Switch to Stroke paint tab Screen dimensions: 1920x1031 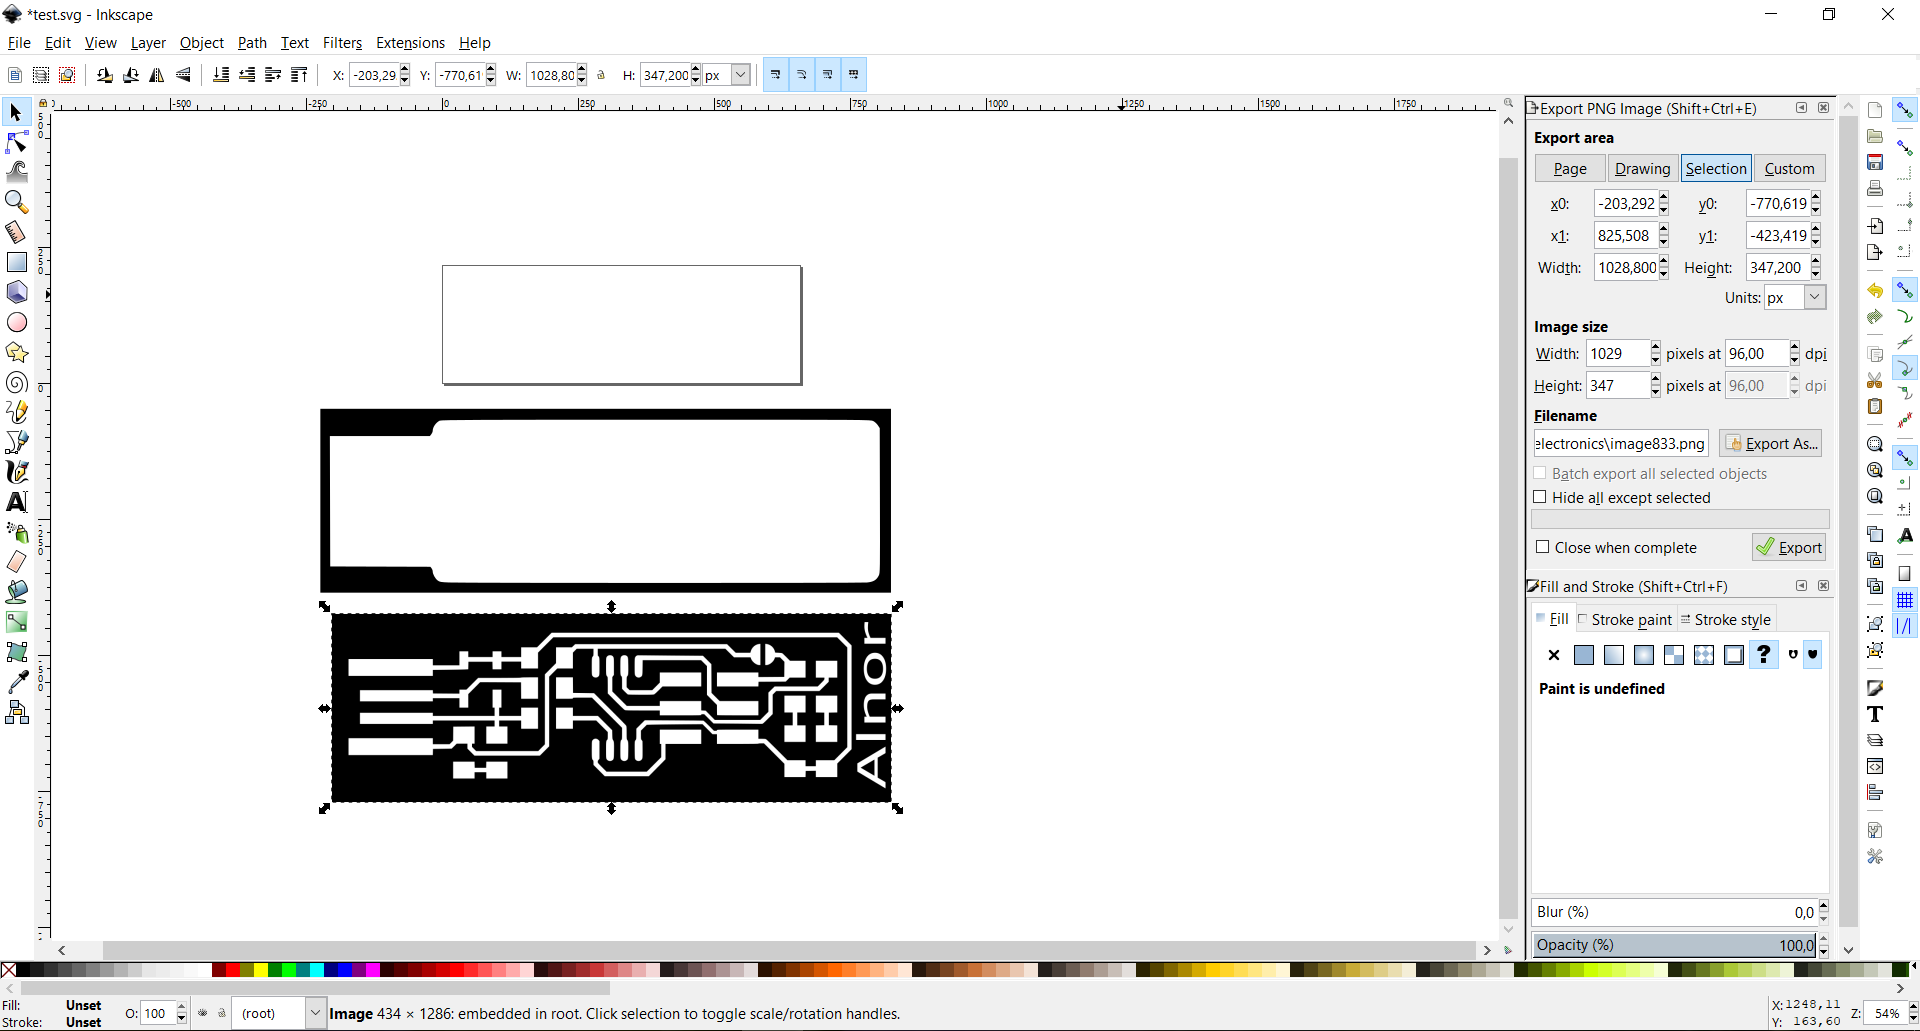[1624, 620]
